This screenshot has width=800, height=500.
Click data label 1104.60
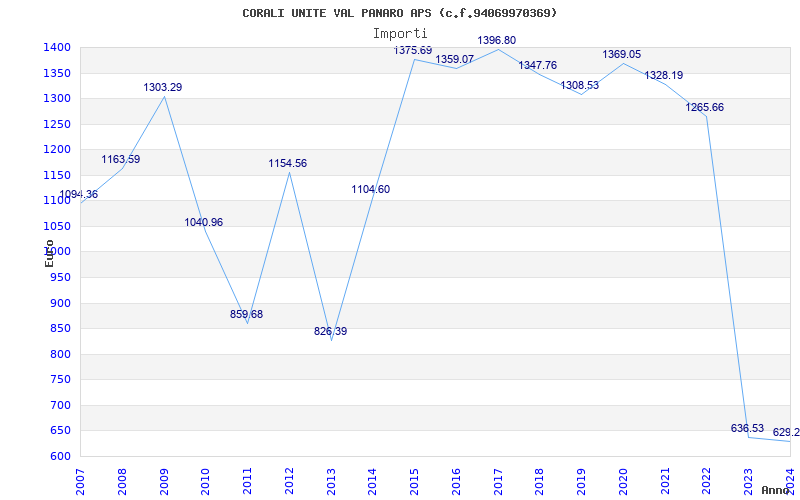370,189
